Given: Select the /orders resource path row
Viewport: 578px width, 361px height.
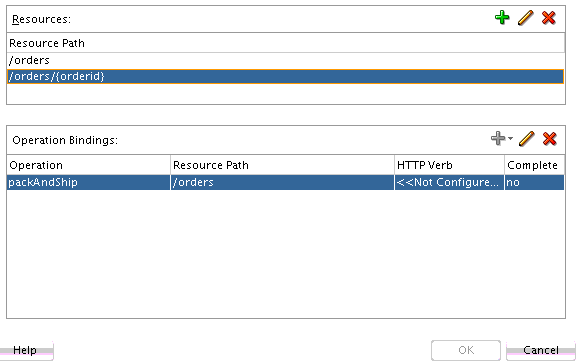Looking at the screenshot, I should point(286,60).
